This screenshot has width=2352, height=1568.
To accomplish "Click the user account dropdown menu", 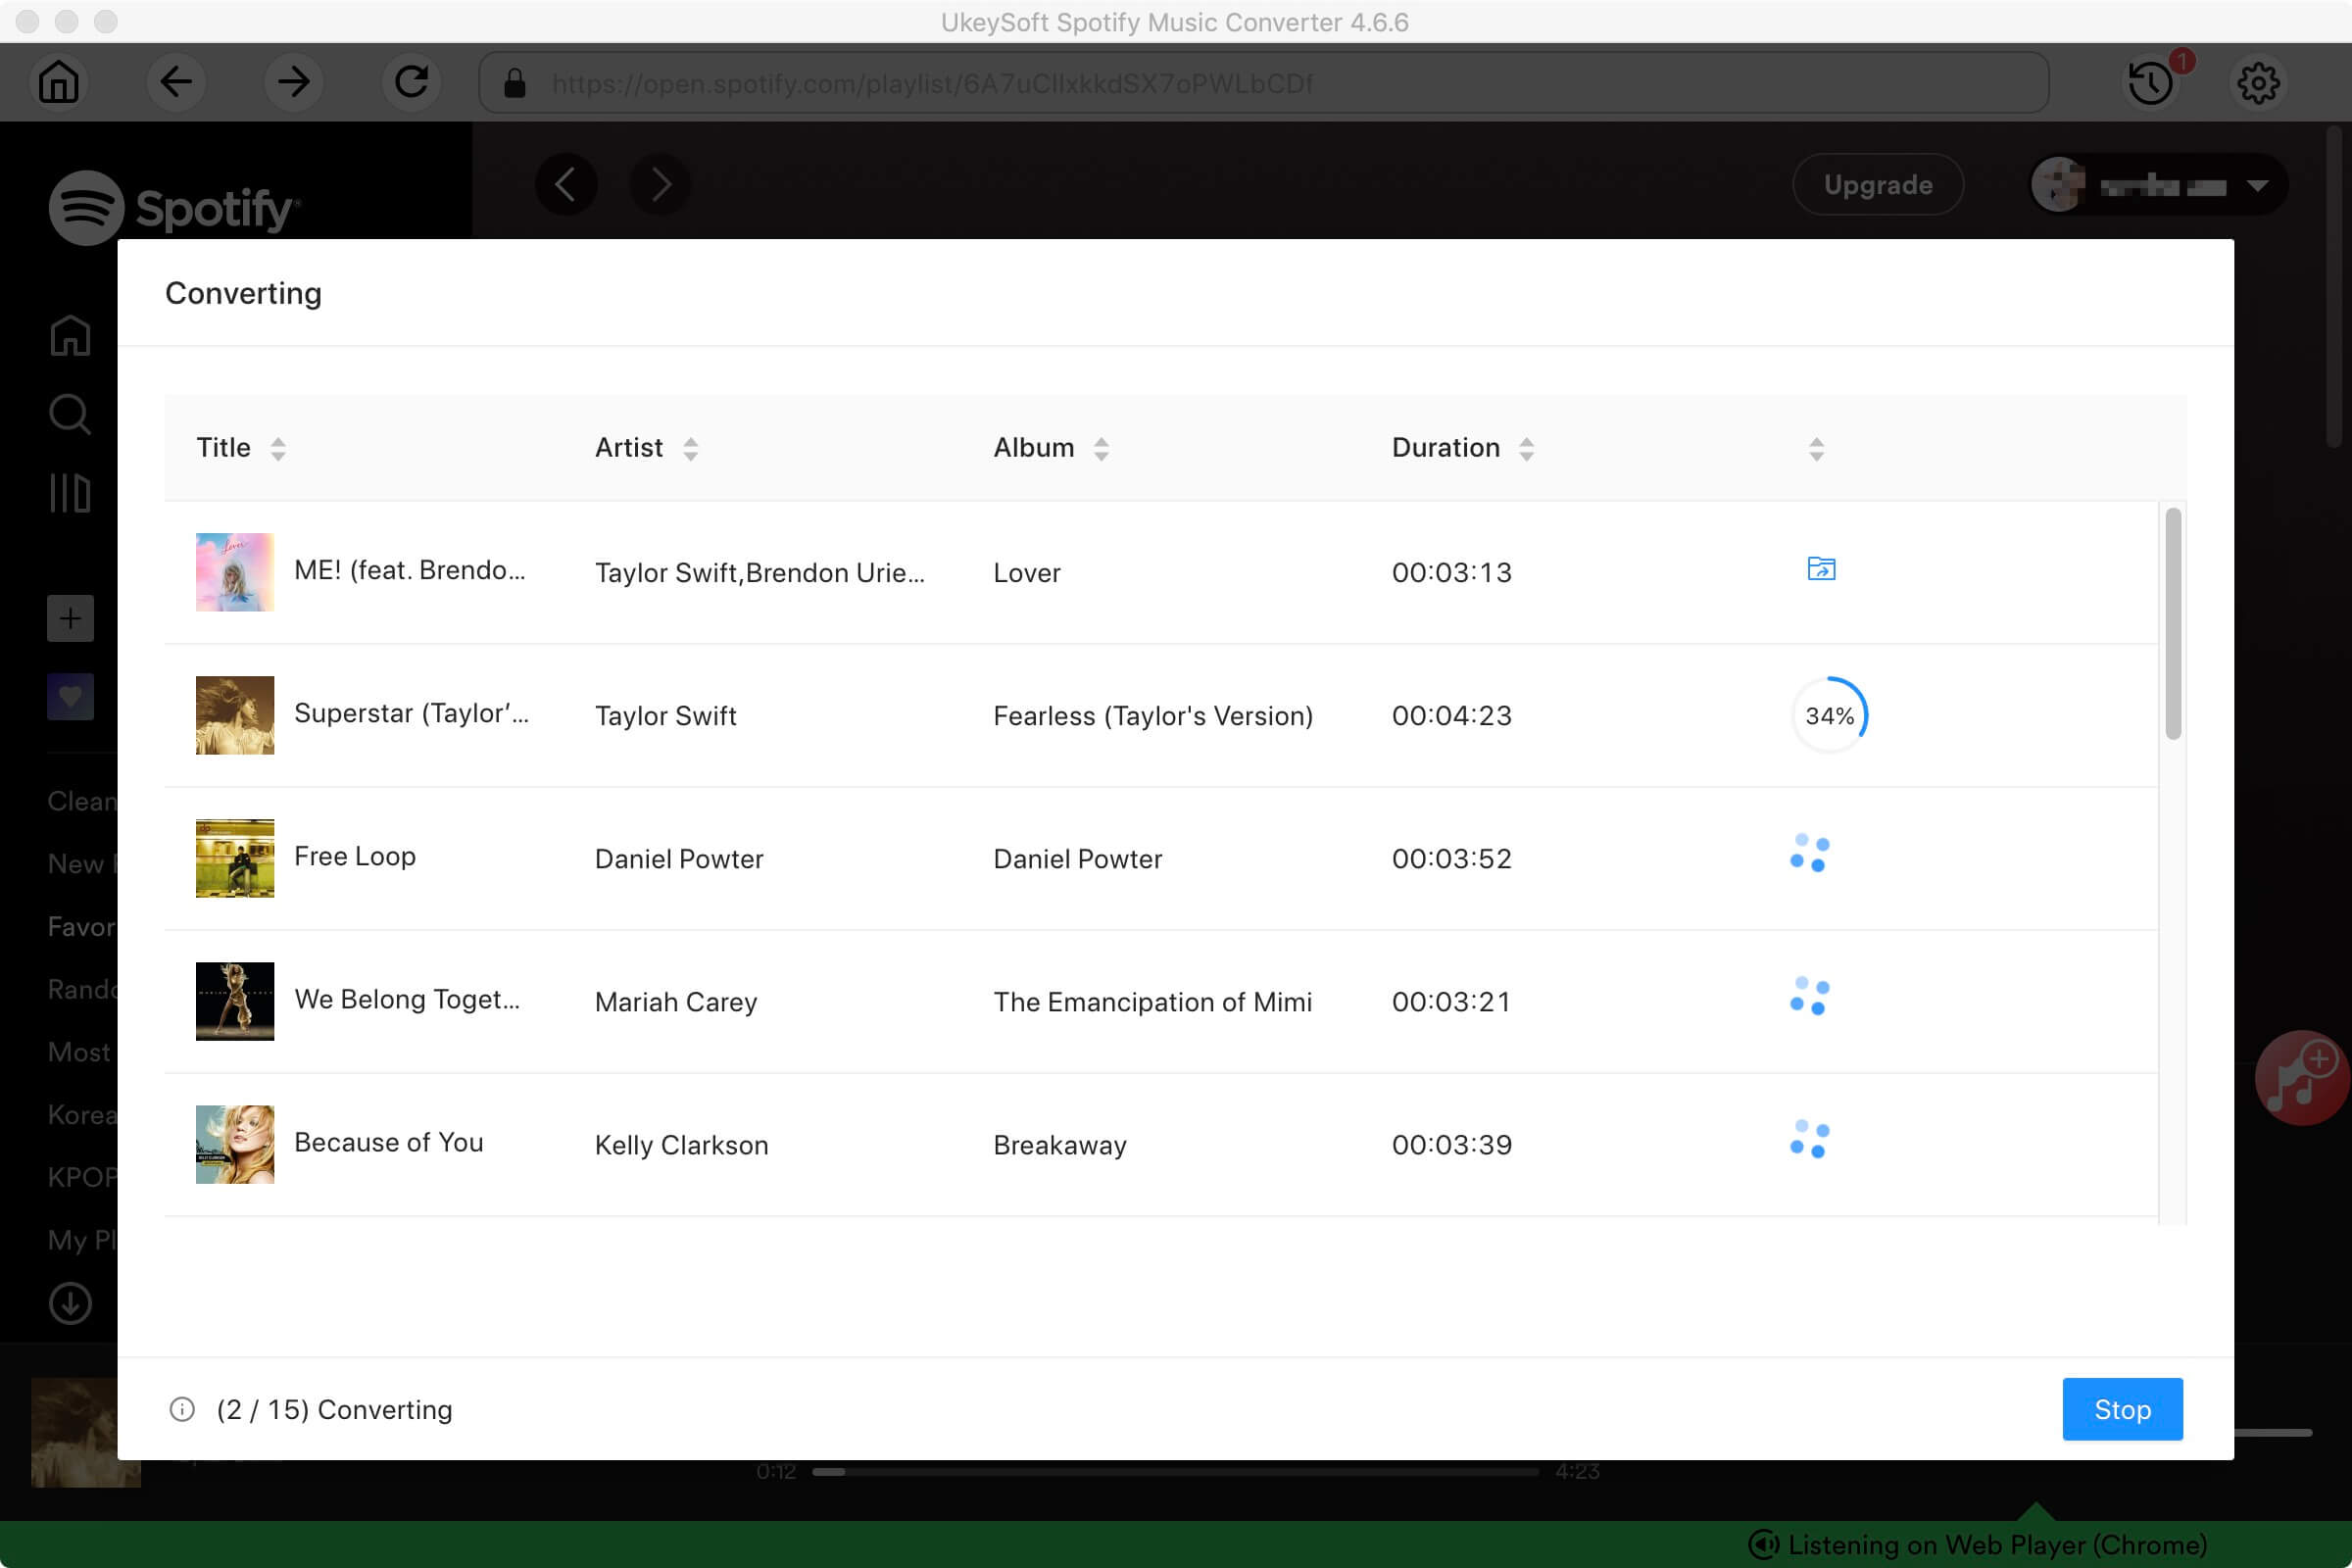I will [x=2156, y=182].
